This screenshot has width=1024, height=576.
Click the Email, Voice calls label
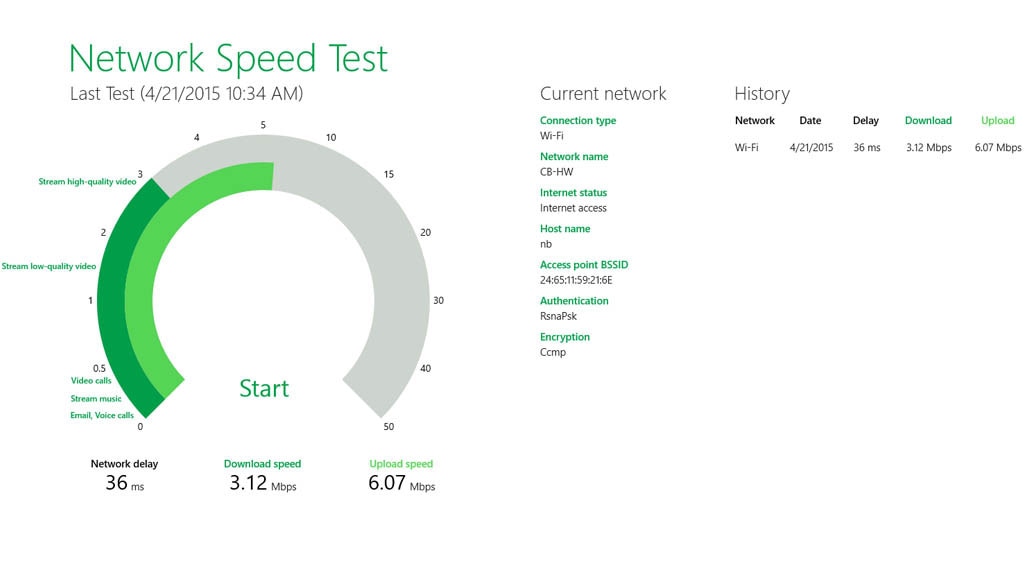[101, 416]
